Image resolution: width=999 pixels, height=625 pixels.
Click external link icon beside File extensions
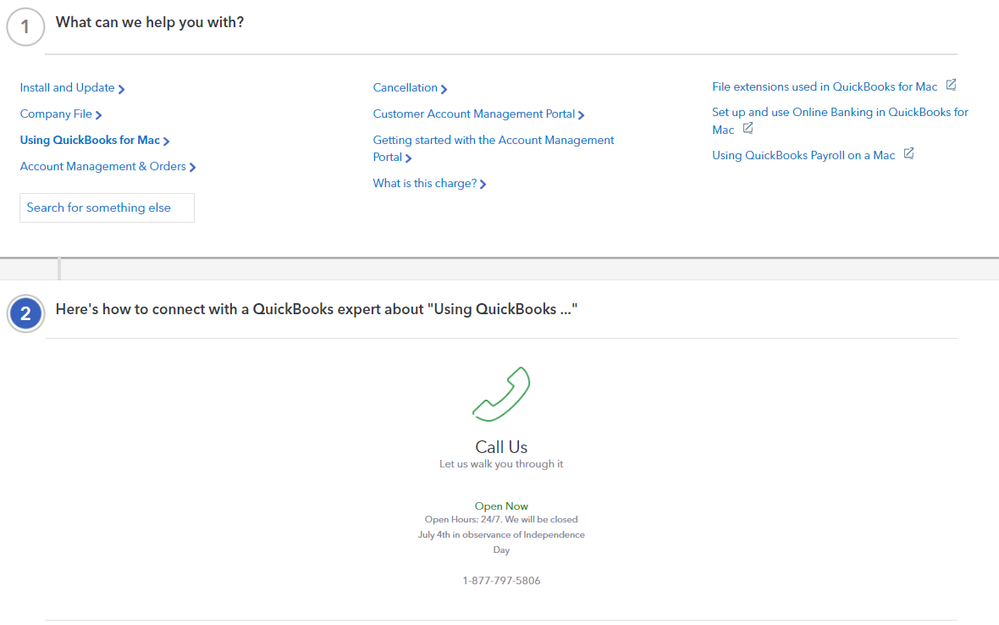[x=951, y=85]
